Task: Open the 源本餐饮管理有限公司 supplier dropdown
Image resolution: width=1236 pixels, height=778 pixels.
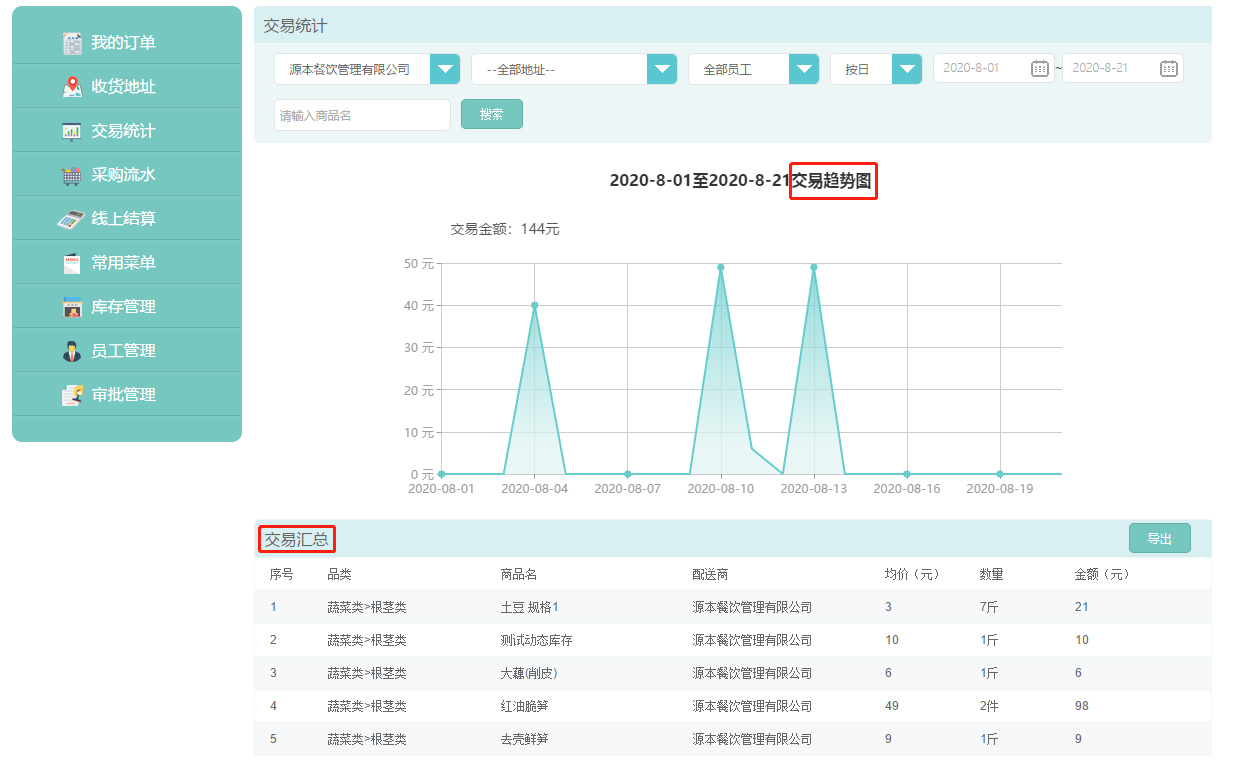Action: pyautogui.click(x=444, y=68)
